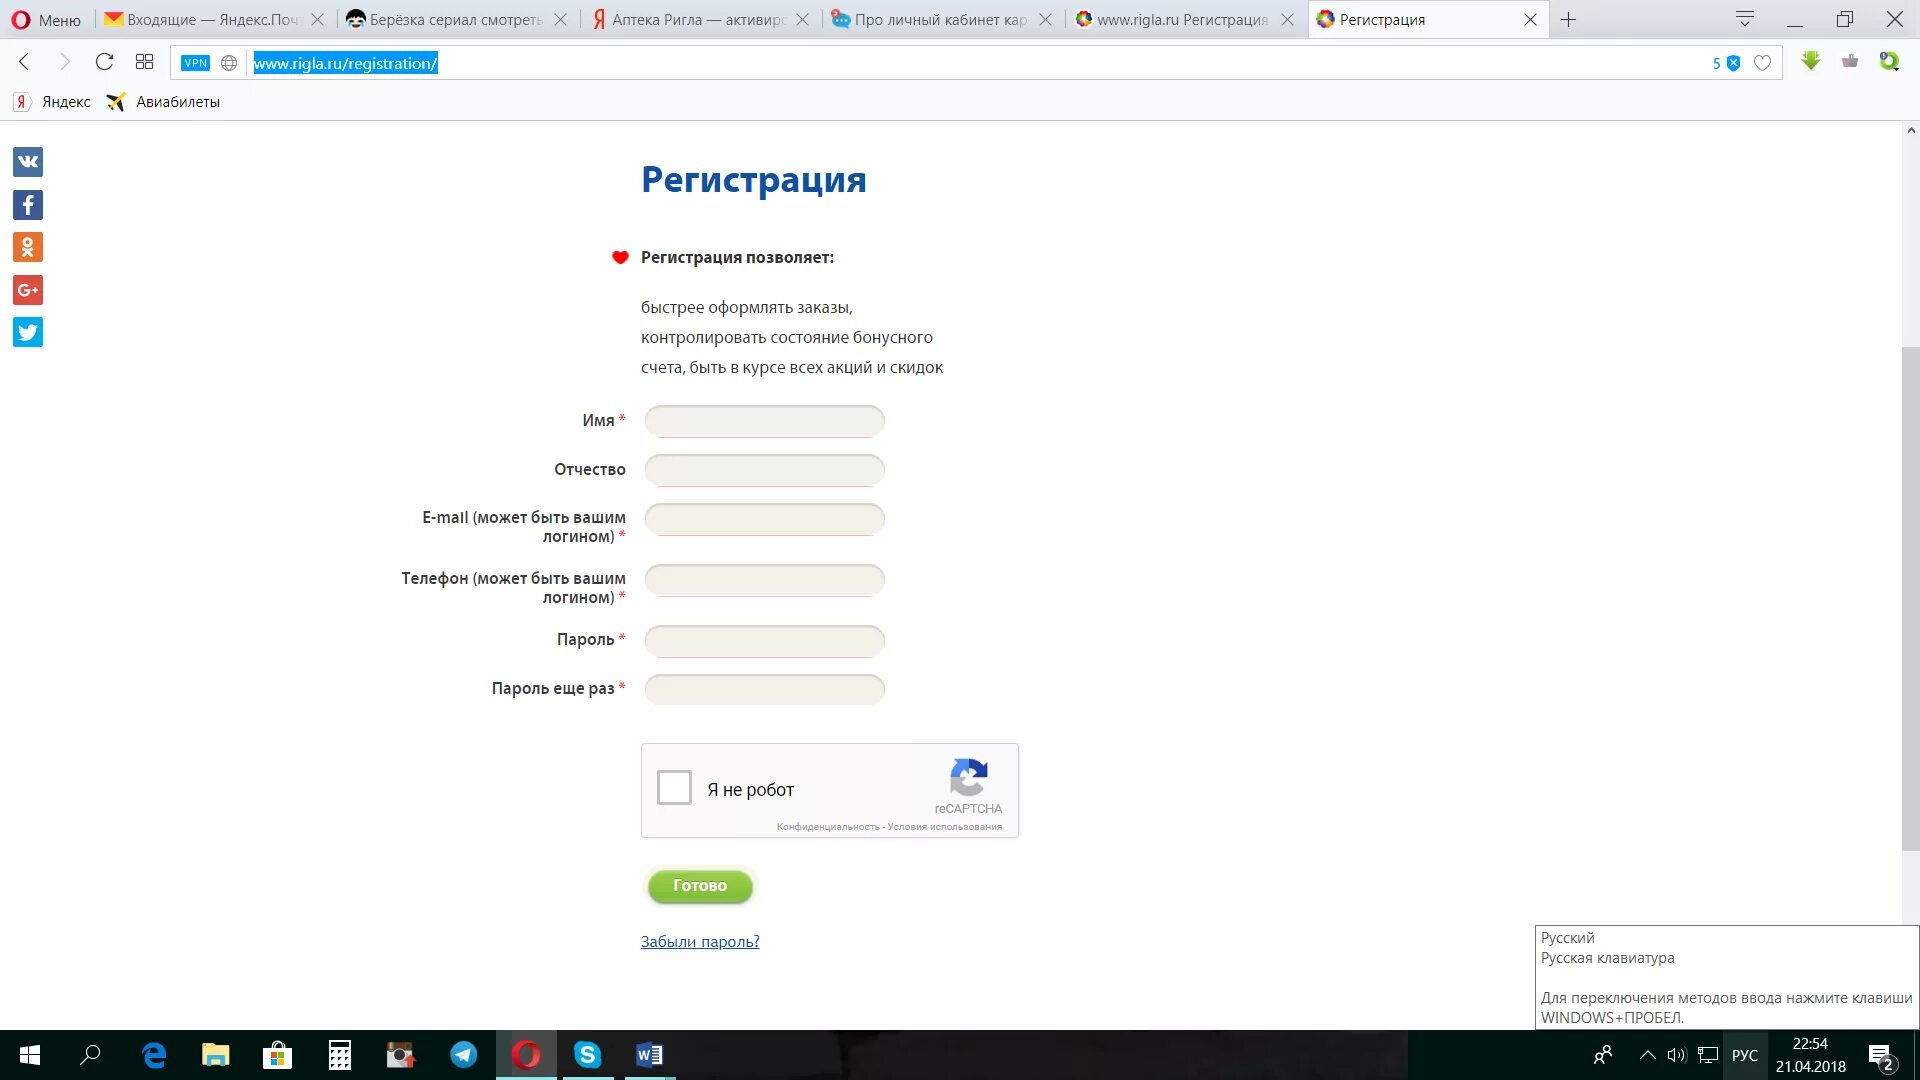The height and width of the screenshot is (1080, 1920).
Task: Toggle ad blocker shield icon
Action: [x=1733, y=63]
